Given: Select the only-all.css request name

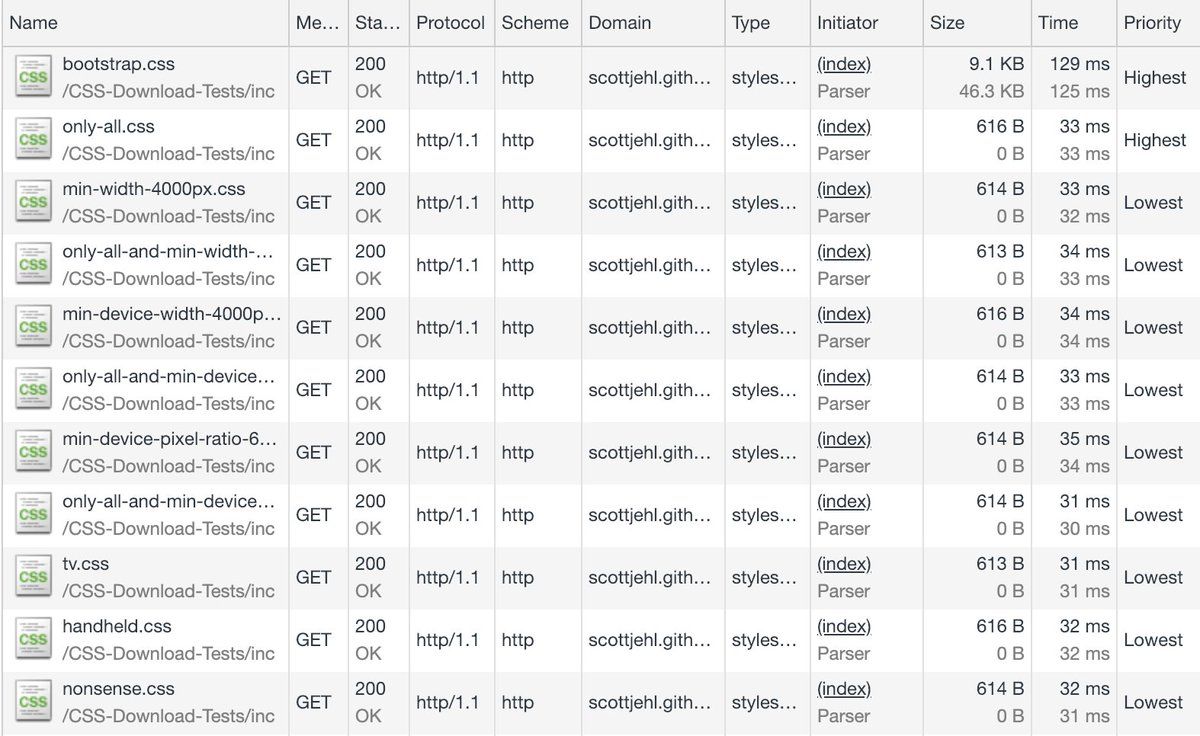Looking at the screenshot, I should [x=108, y=127].
